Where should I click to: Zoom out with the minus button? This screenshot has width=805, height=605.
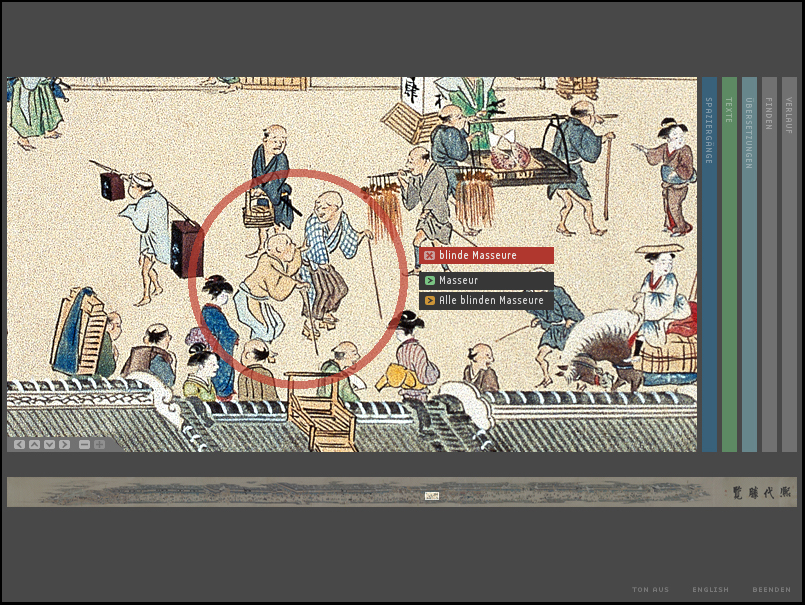click(x=84, y=444)
